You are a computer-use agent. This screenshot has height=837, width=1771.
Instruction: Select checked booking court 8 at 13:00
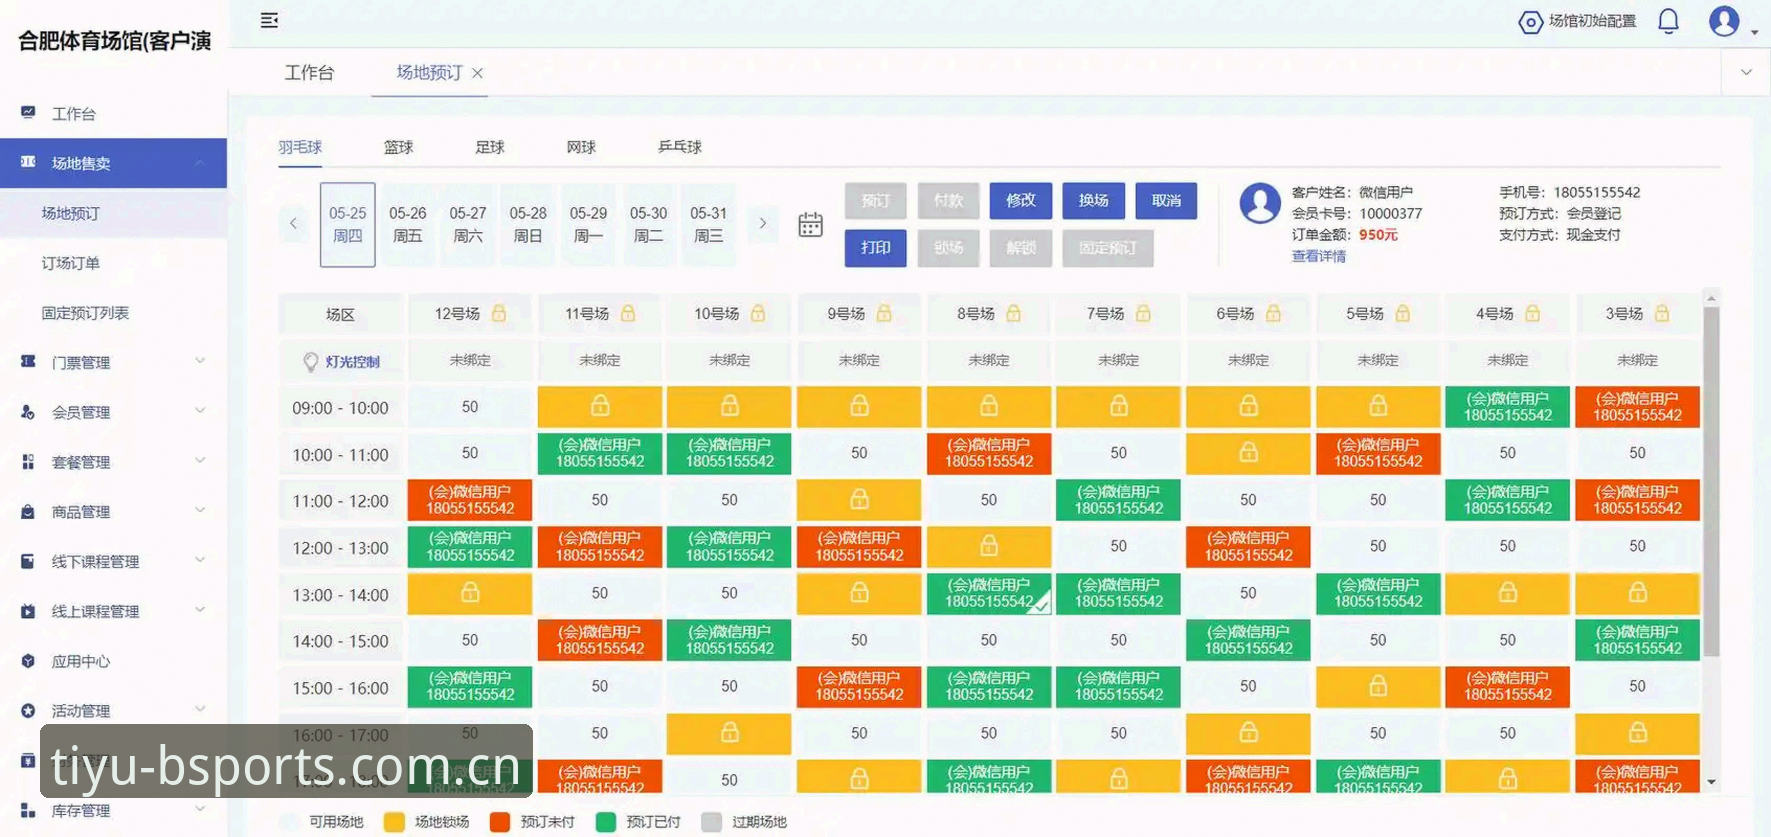point(989,593)
